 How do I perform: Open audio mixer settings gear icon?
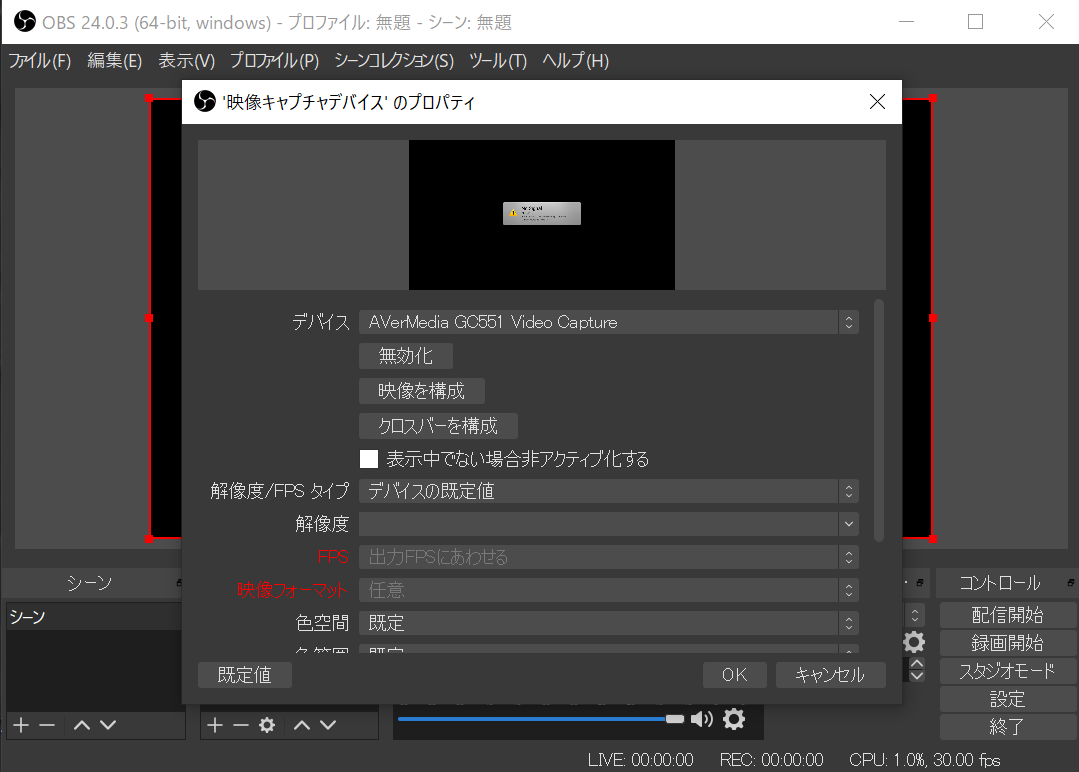(734, 719)
